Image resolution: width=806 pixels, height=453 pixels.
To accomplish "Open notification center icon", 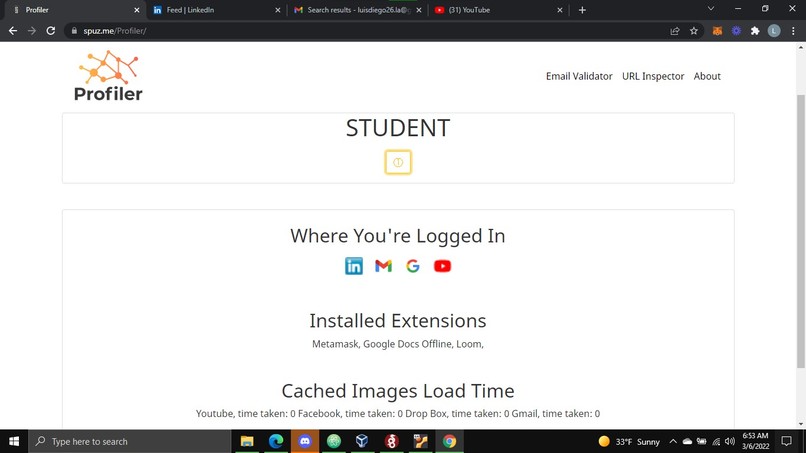I will (x=786, y=441).
